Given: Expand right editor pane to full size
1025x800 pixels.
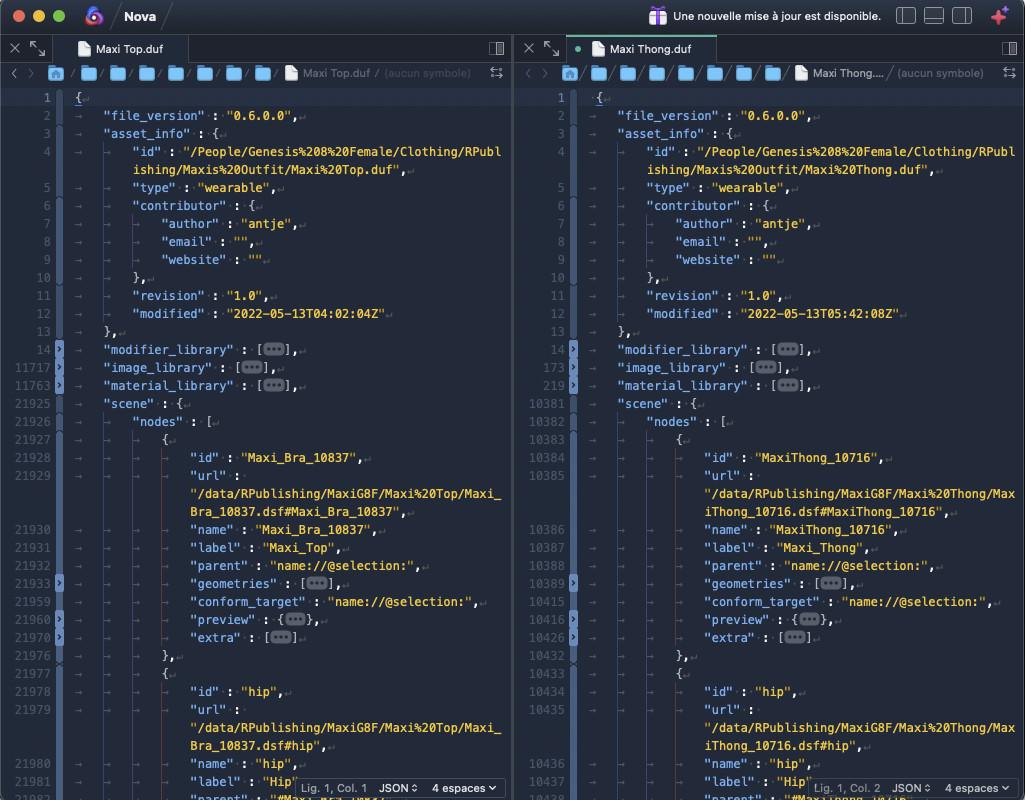Looking at the screenshot, I should pos(551,48).
